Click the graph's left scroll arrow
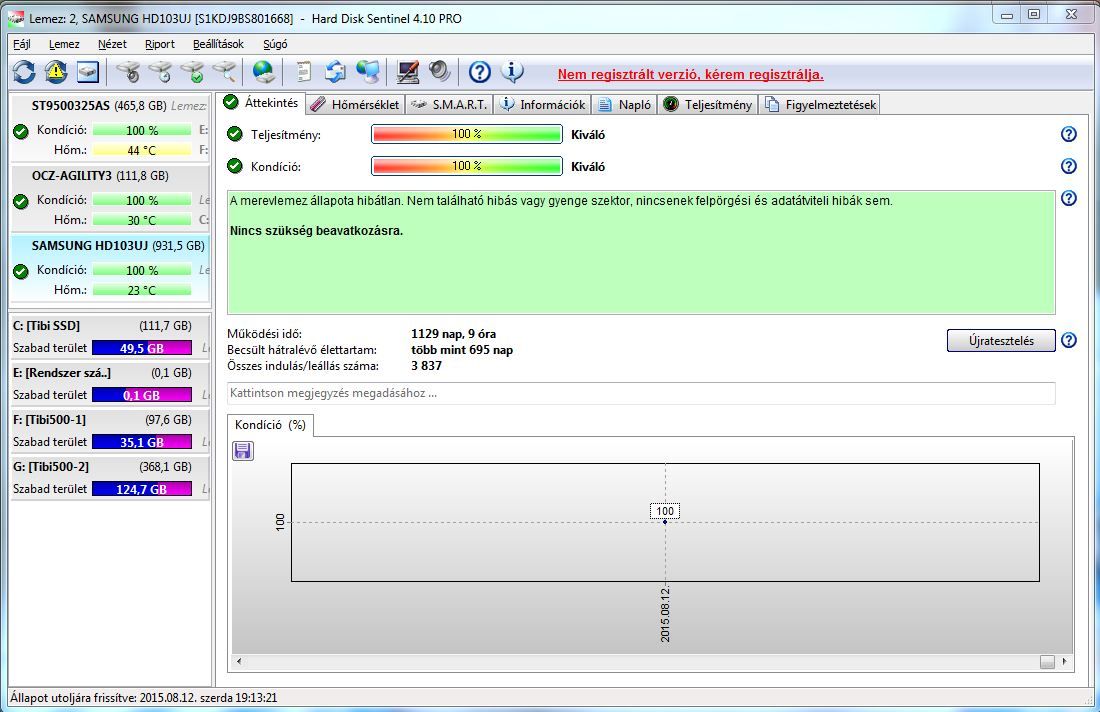The image size is (1100, 712). click(239, 661)
